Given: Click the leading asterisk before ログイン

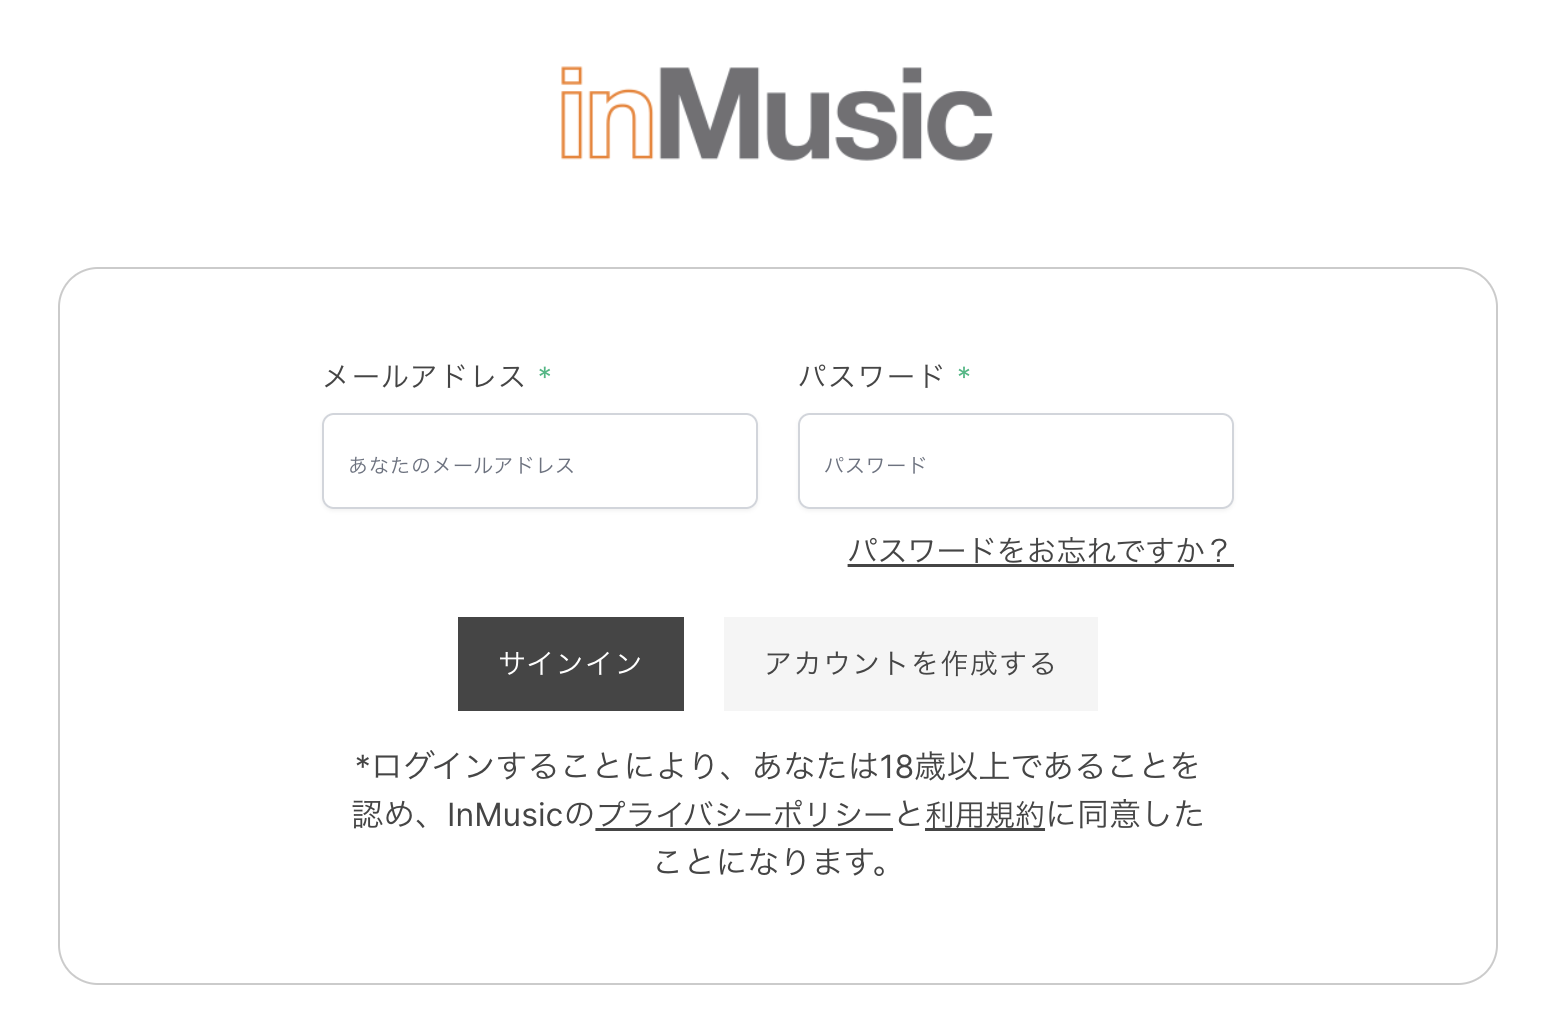Looking at the screenshot, I should 363,766.
